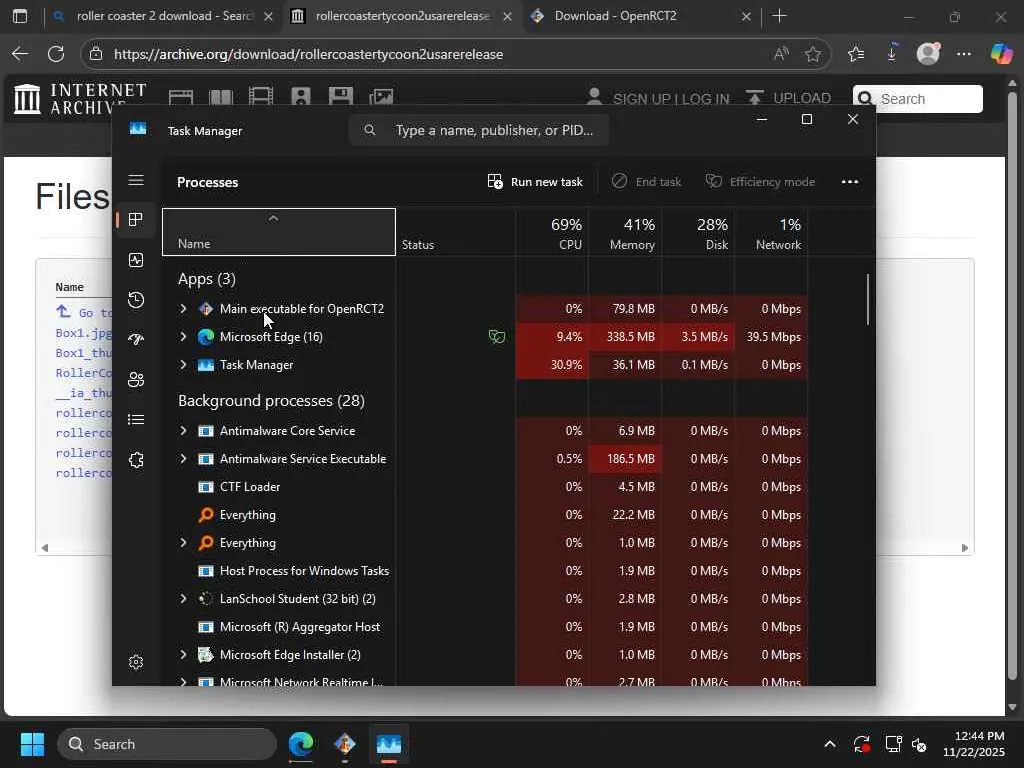Viewport: 1024px width, 768px height.
Task: Open Edge Downloads icon
Action: (891, 54)
